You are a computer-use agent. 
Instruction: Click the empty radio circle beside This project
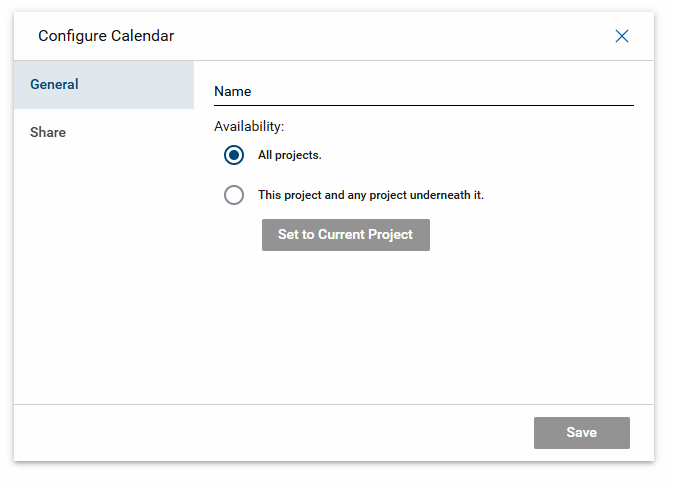coord(234,195)
